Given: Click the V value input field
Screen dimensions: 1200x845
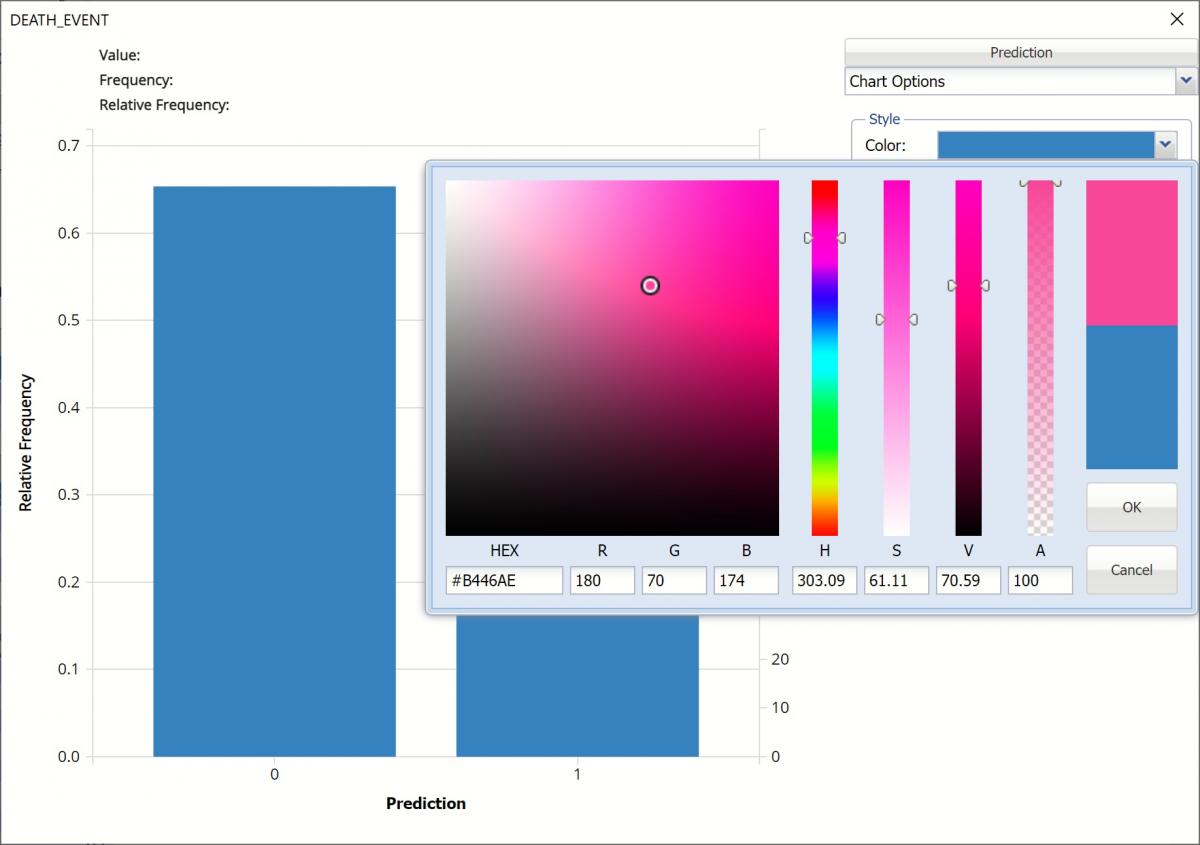Looking at the screenshot, I should tap(968, 580).
